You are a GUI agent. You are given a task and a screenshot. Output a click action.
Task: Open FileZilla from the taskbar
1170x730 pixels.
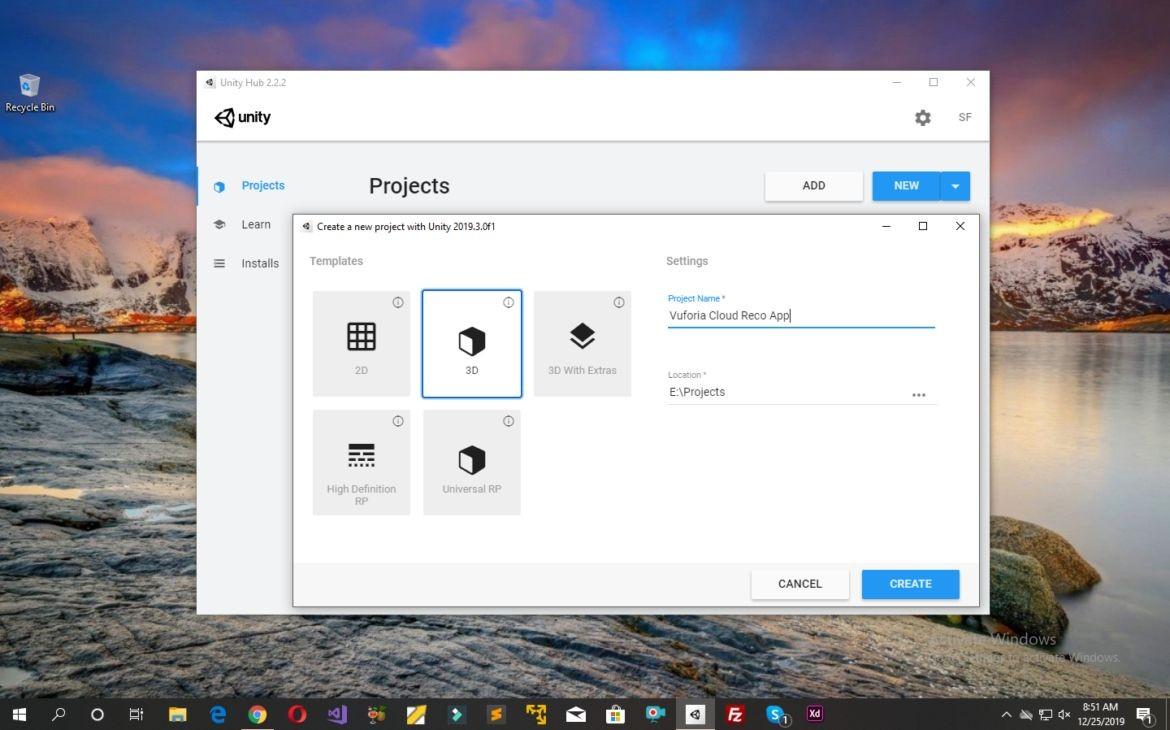[735, 714]
